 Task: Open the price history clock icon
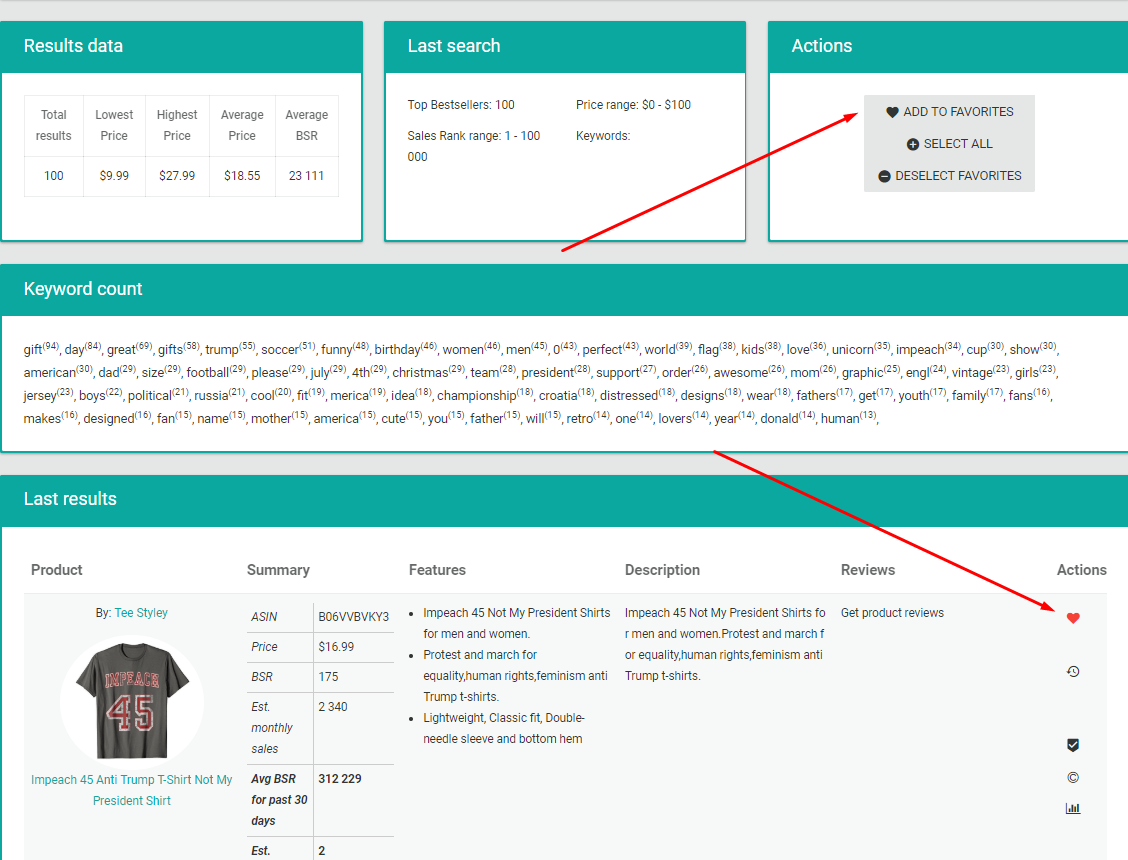tap(1073, 671)
